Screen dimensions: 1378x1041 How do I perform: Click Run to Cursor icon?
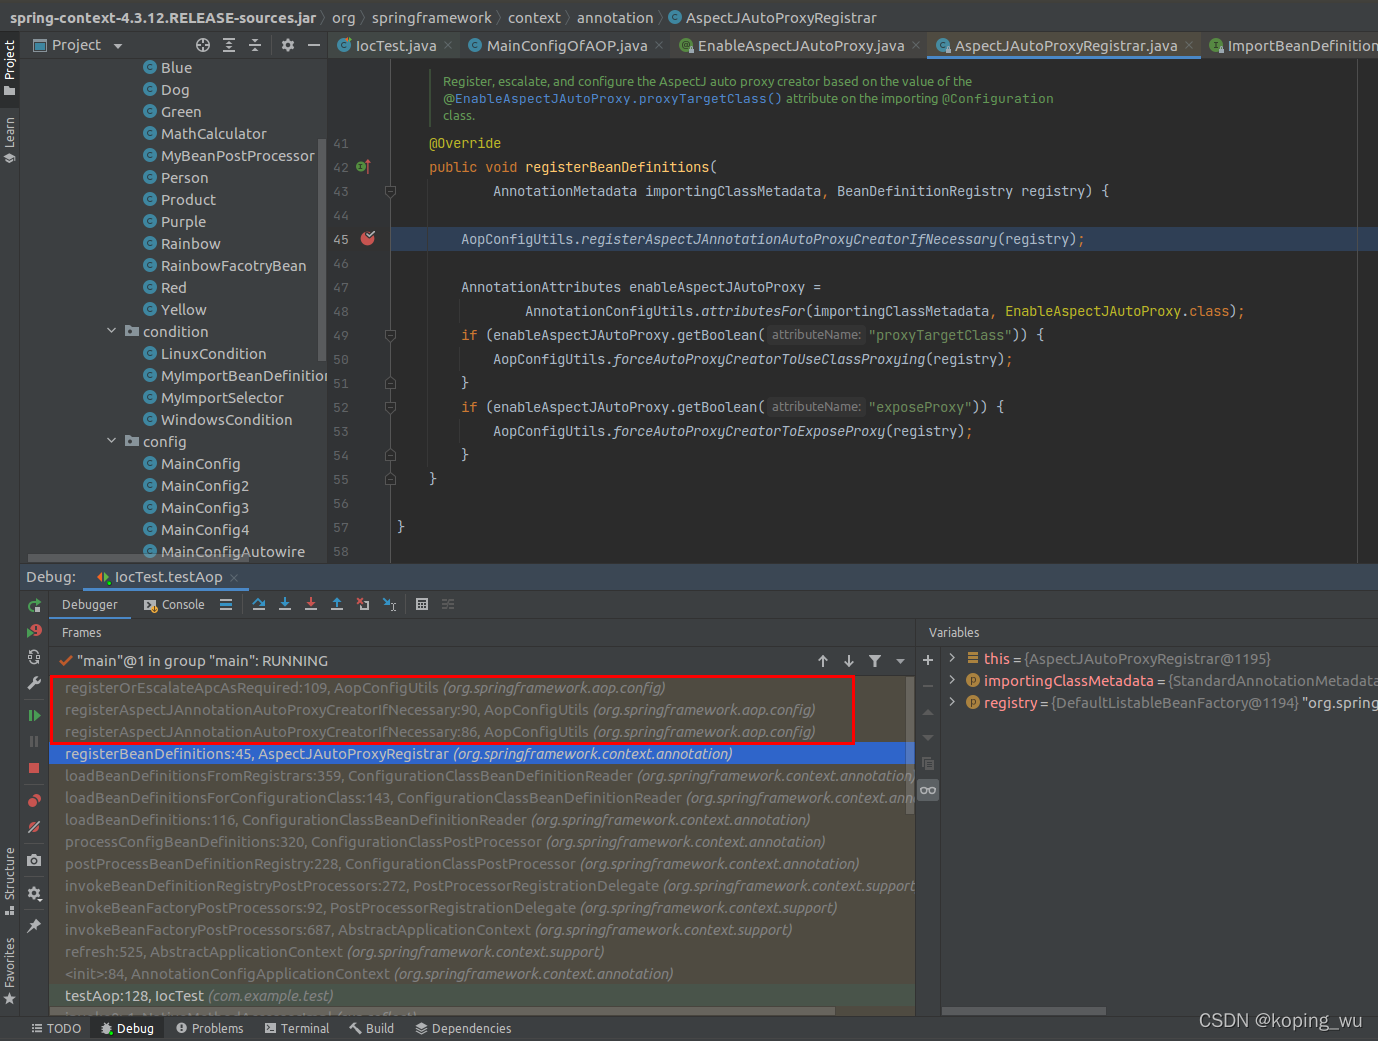click(x=390, y=604)
